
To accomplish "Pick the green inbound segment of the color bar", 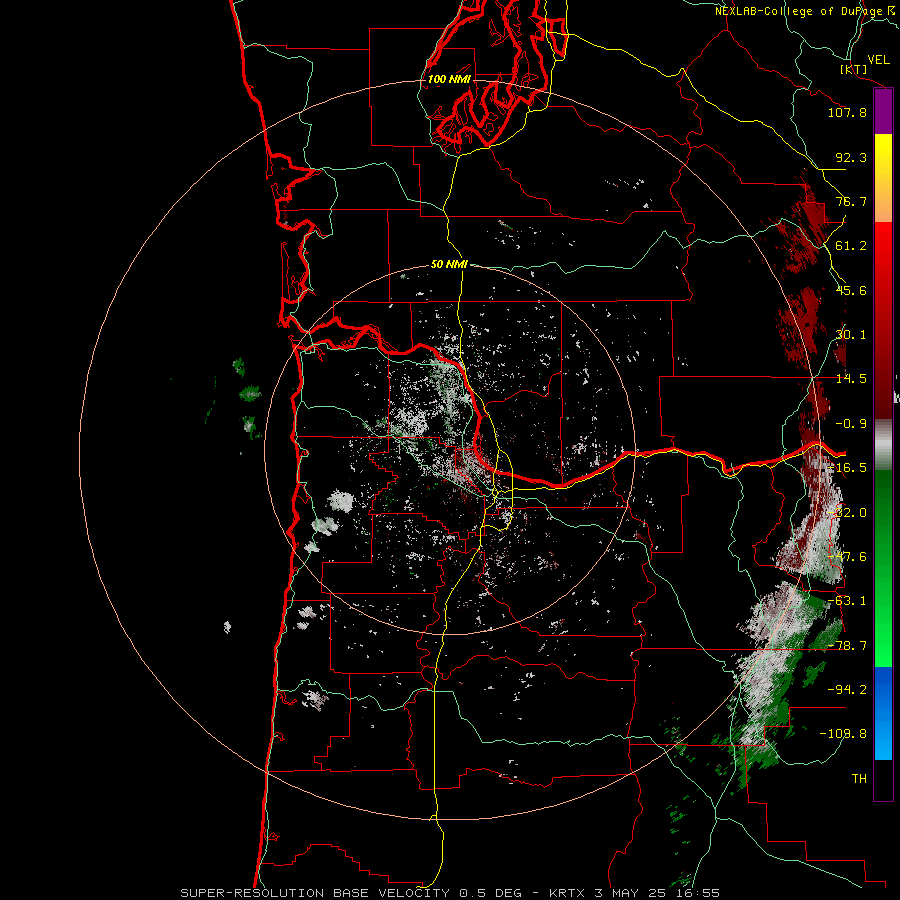I will (883, 568).
